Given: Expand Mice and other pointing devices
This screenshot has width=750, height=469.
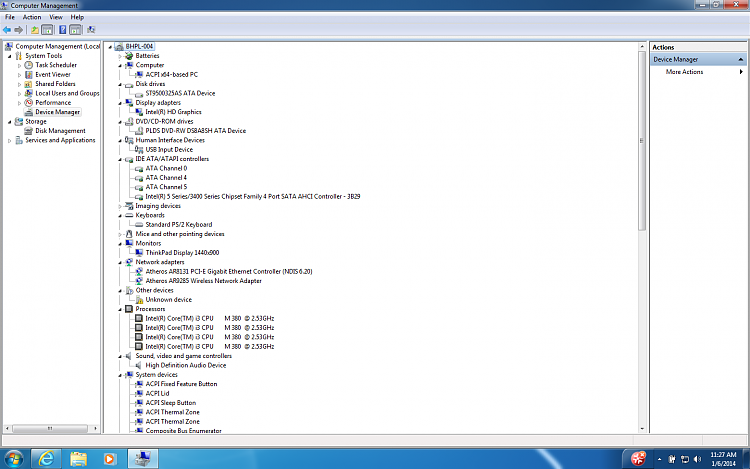Looking at the screenshot, I should [x=120, y=234].
